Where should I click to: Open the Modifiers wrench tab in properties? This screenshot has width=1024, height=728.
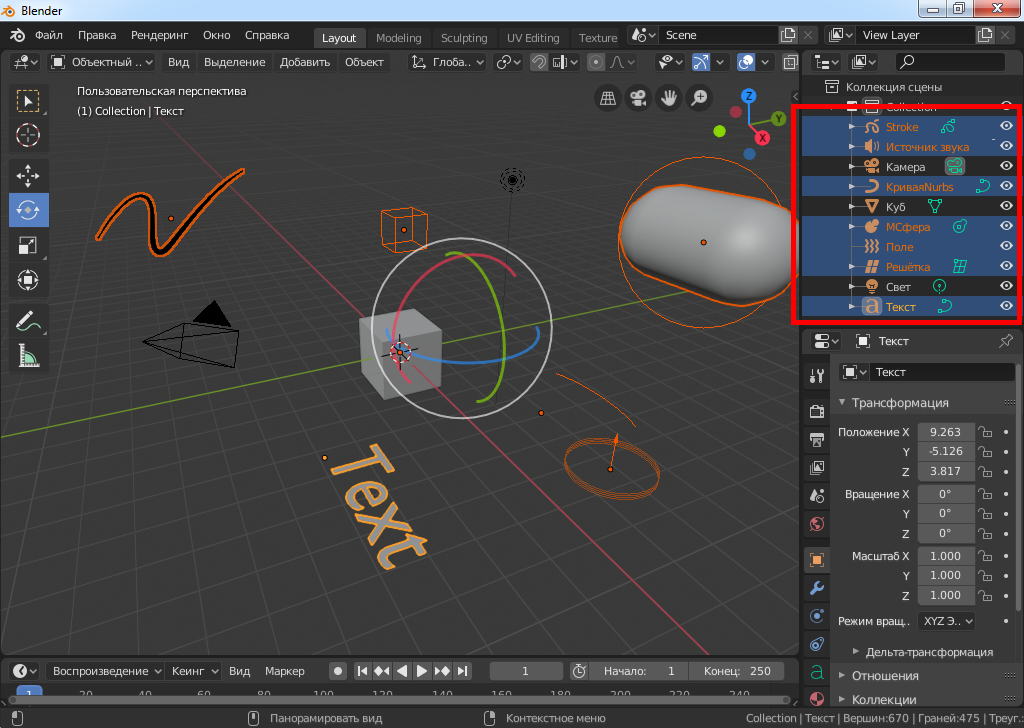click(817, 587)
